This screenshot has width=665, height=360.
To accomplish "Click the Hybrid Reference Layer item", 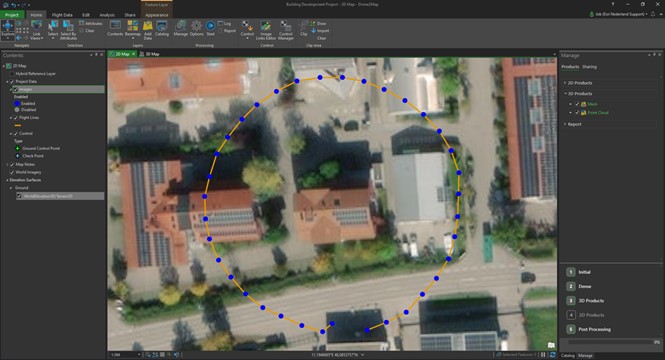I will pos(35,74).
